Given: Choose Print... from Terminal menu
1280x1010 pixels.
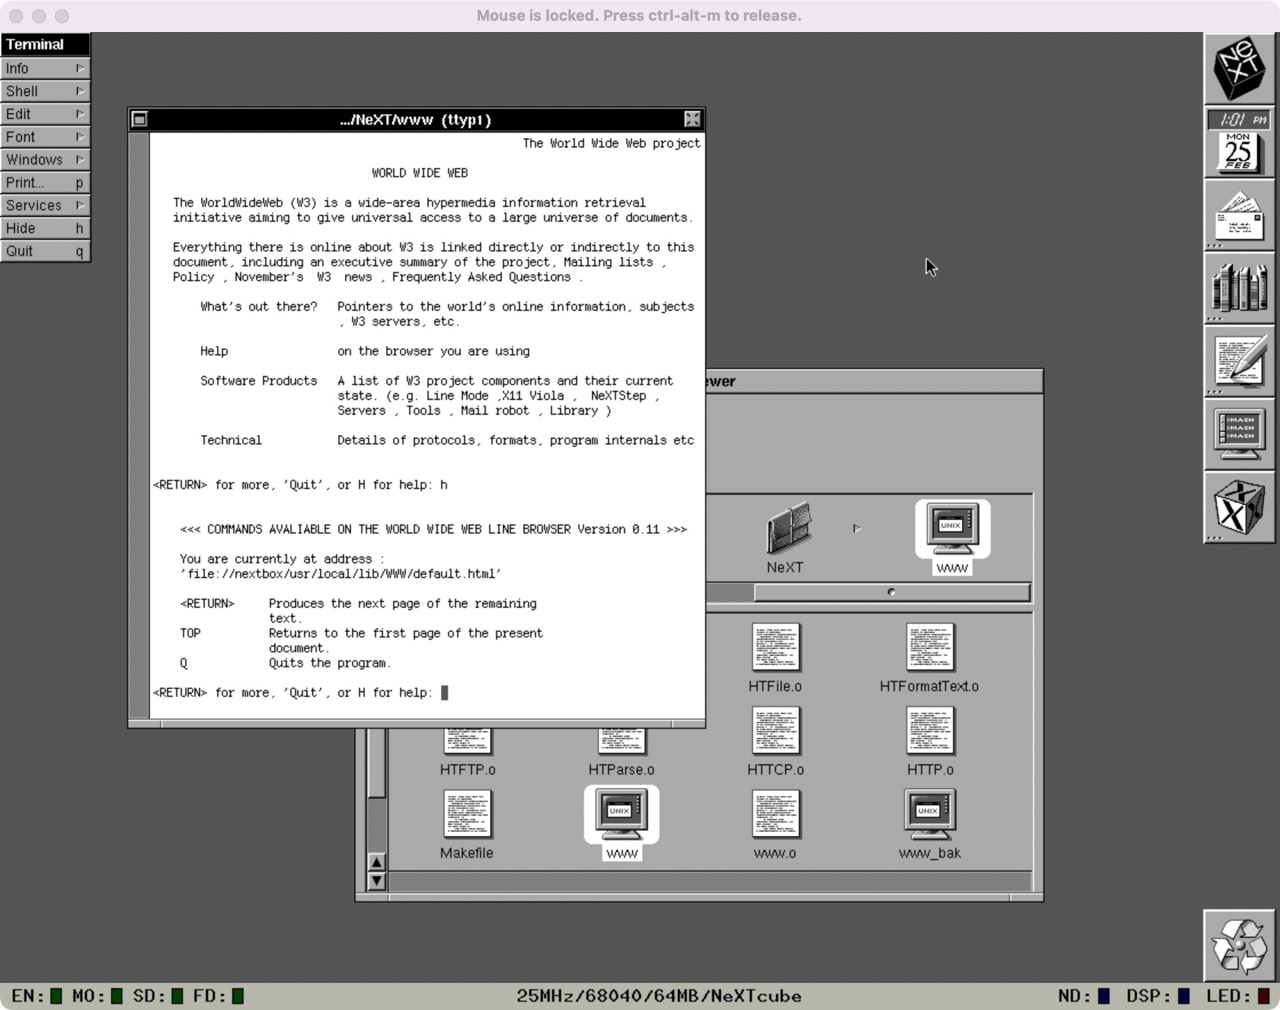Looking at the screenshot, I should click(x=45, y=183).
